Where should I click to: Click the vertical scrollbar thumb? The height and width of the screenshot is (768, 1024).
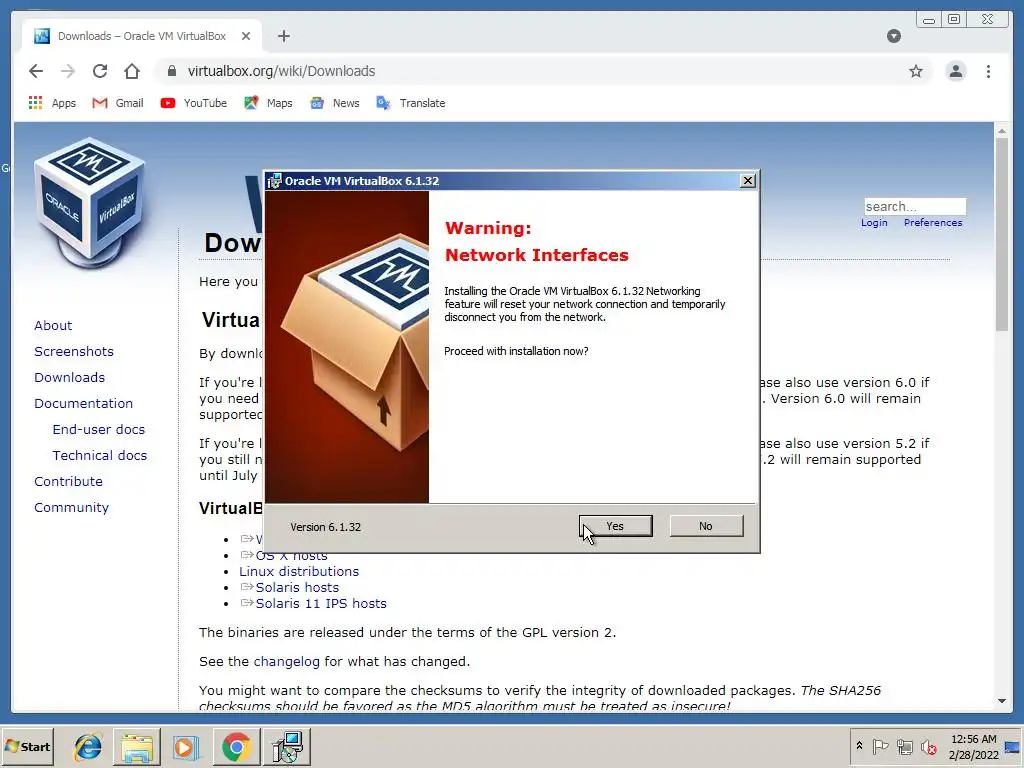click(1002, 235)
